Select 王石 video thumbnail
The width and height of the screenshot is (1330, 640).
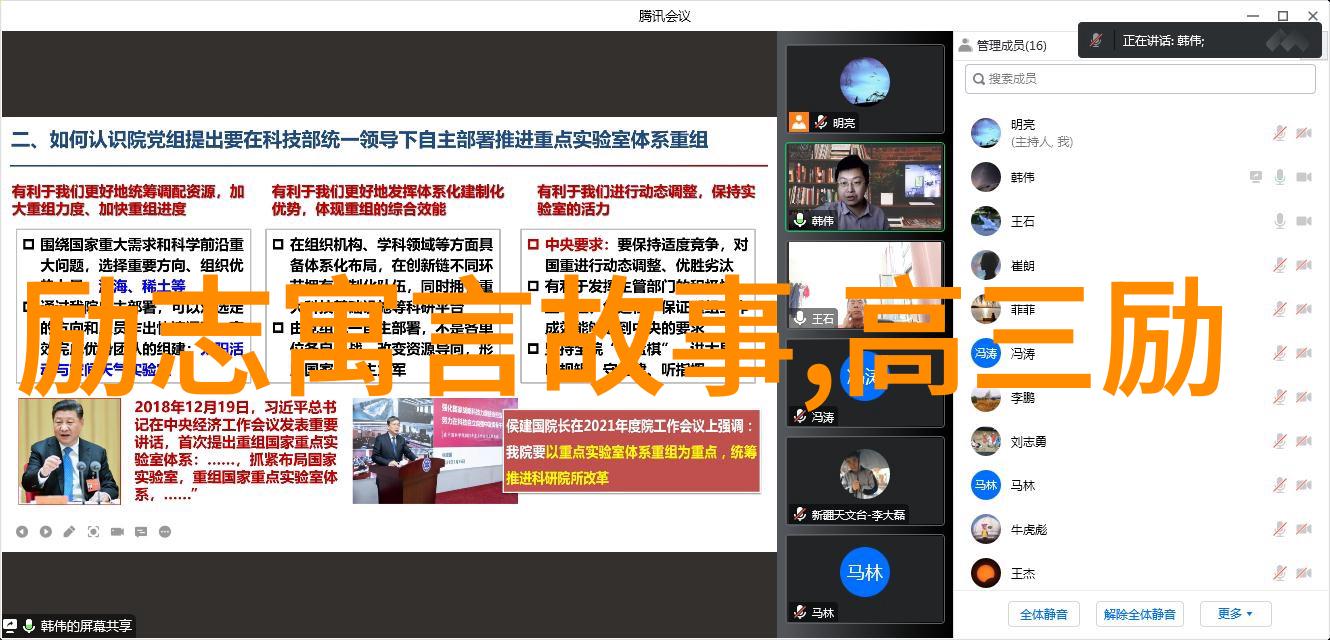coord(865,285)
